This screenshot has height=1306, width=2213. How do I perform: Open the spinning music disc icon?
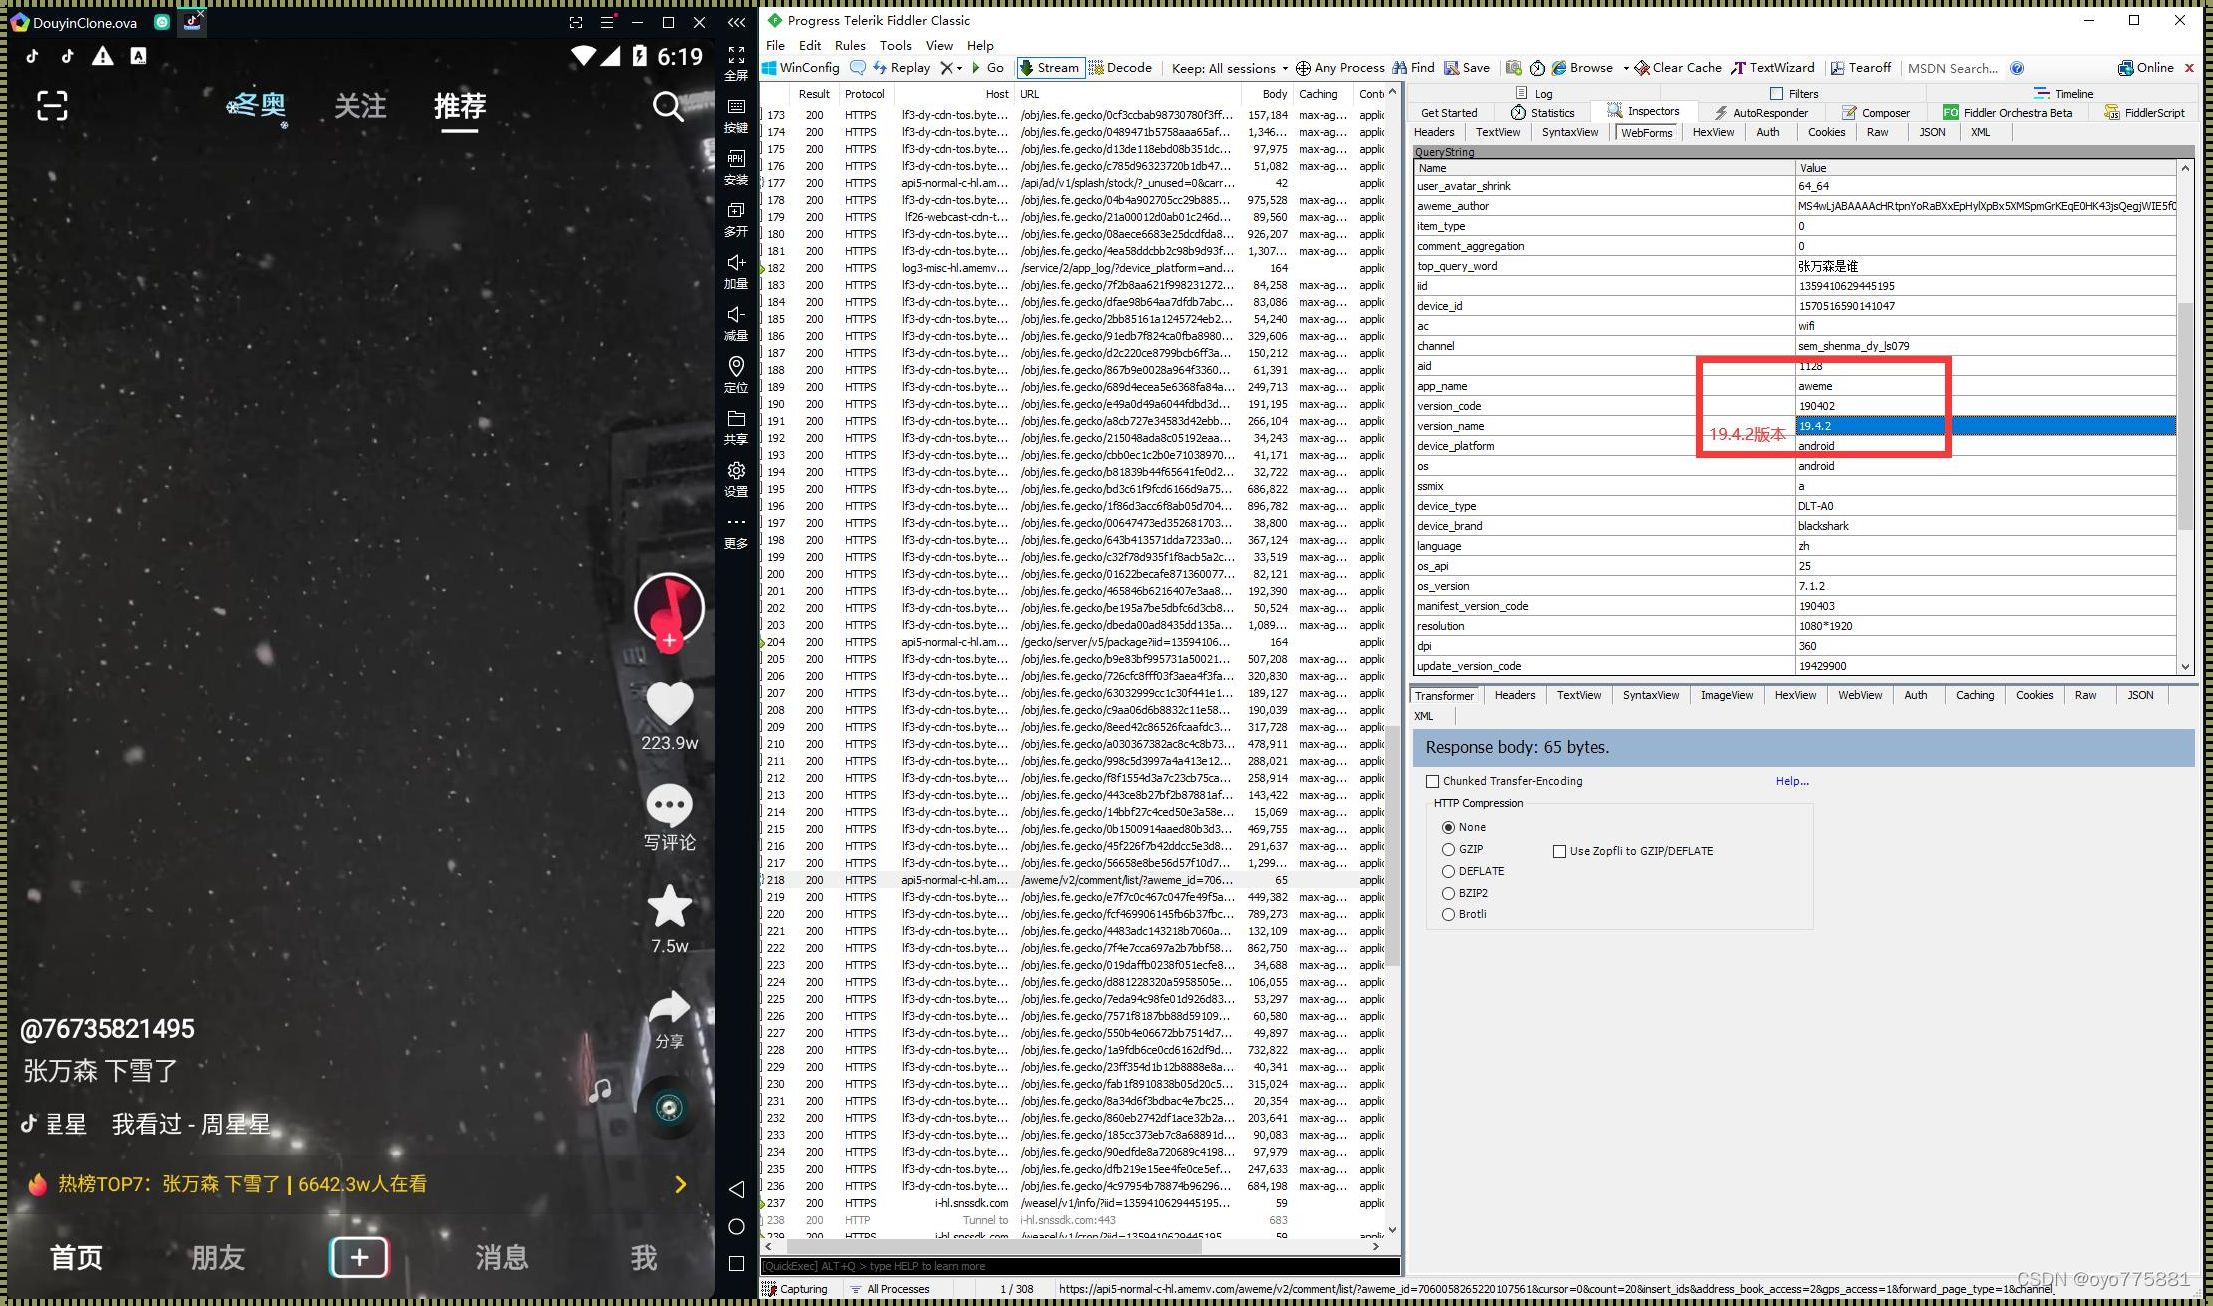click(x=669, y=1107)
